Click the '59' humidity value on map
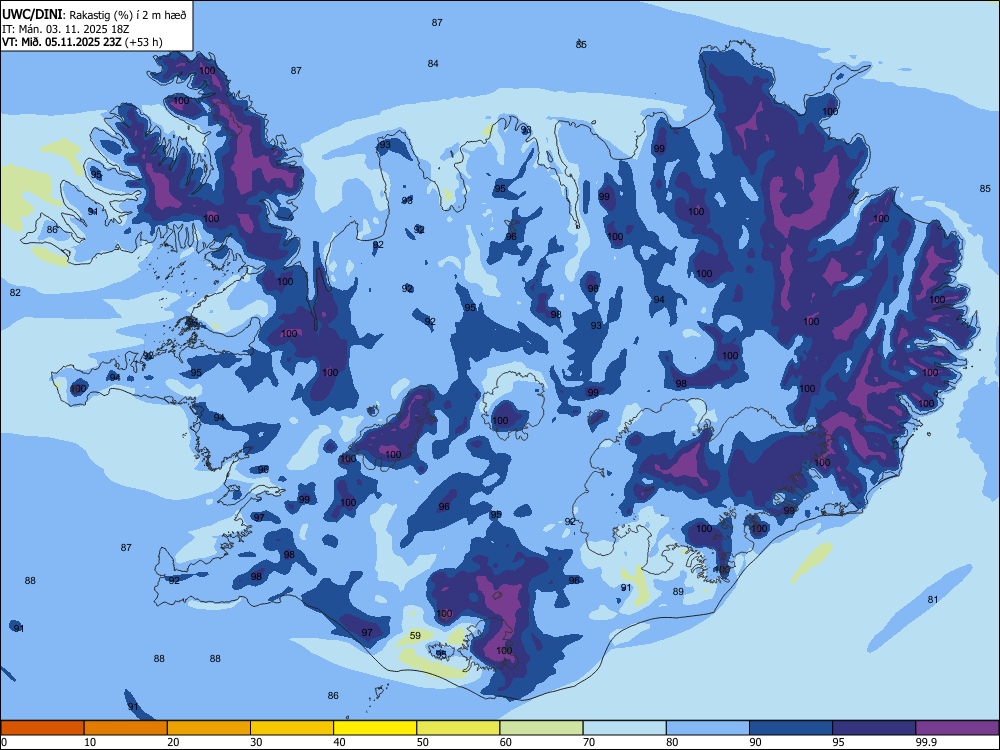The width and height of the screenshot is (1000, 750). pos(415,635)
